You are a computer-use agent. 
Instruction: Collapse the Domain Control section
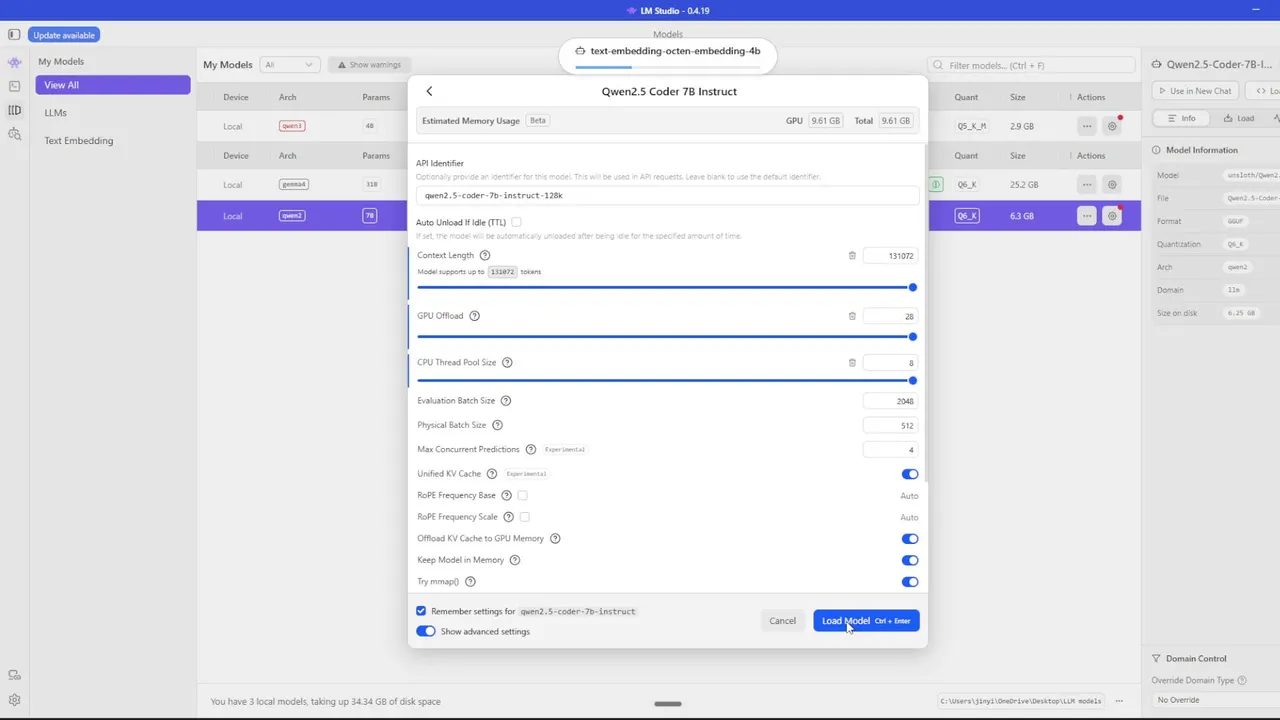click(1156, 659)
